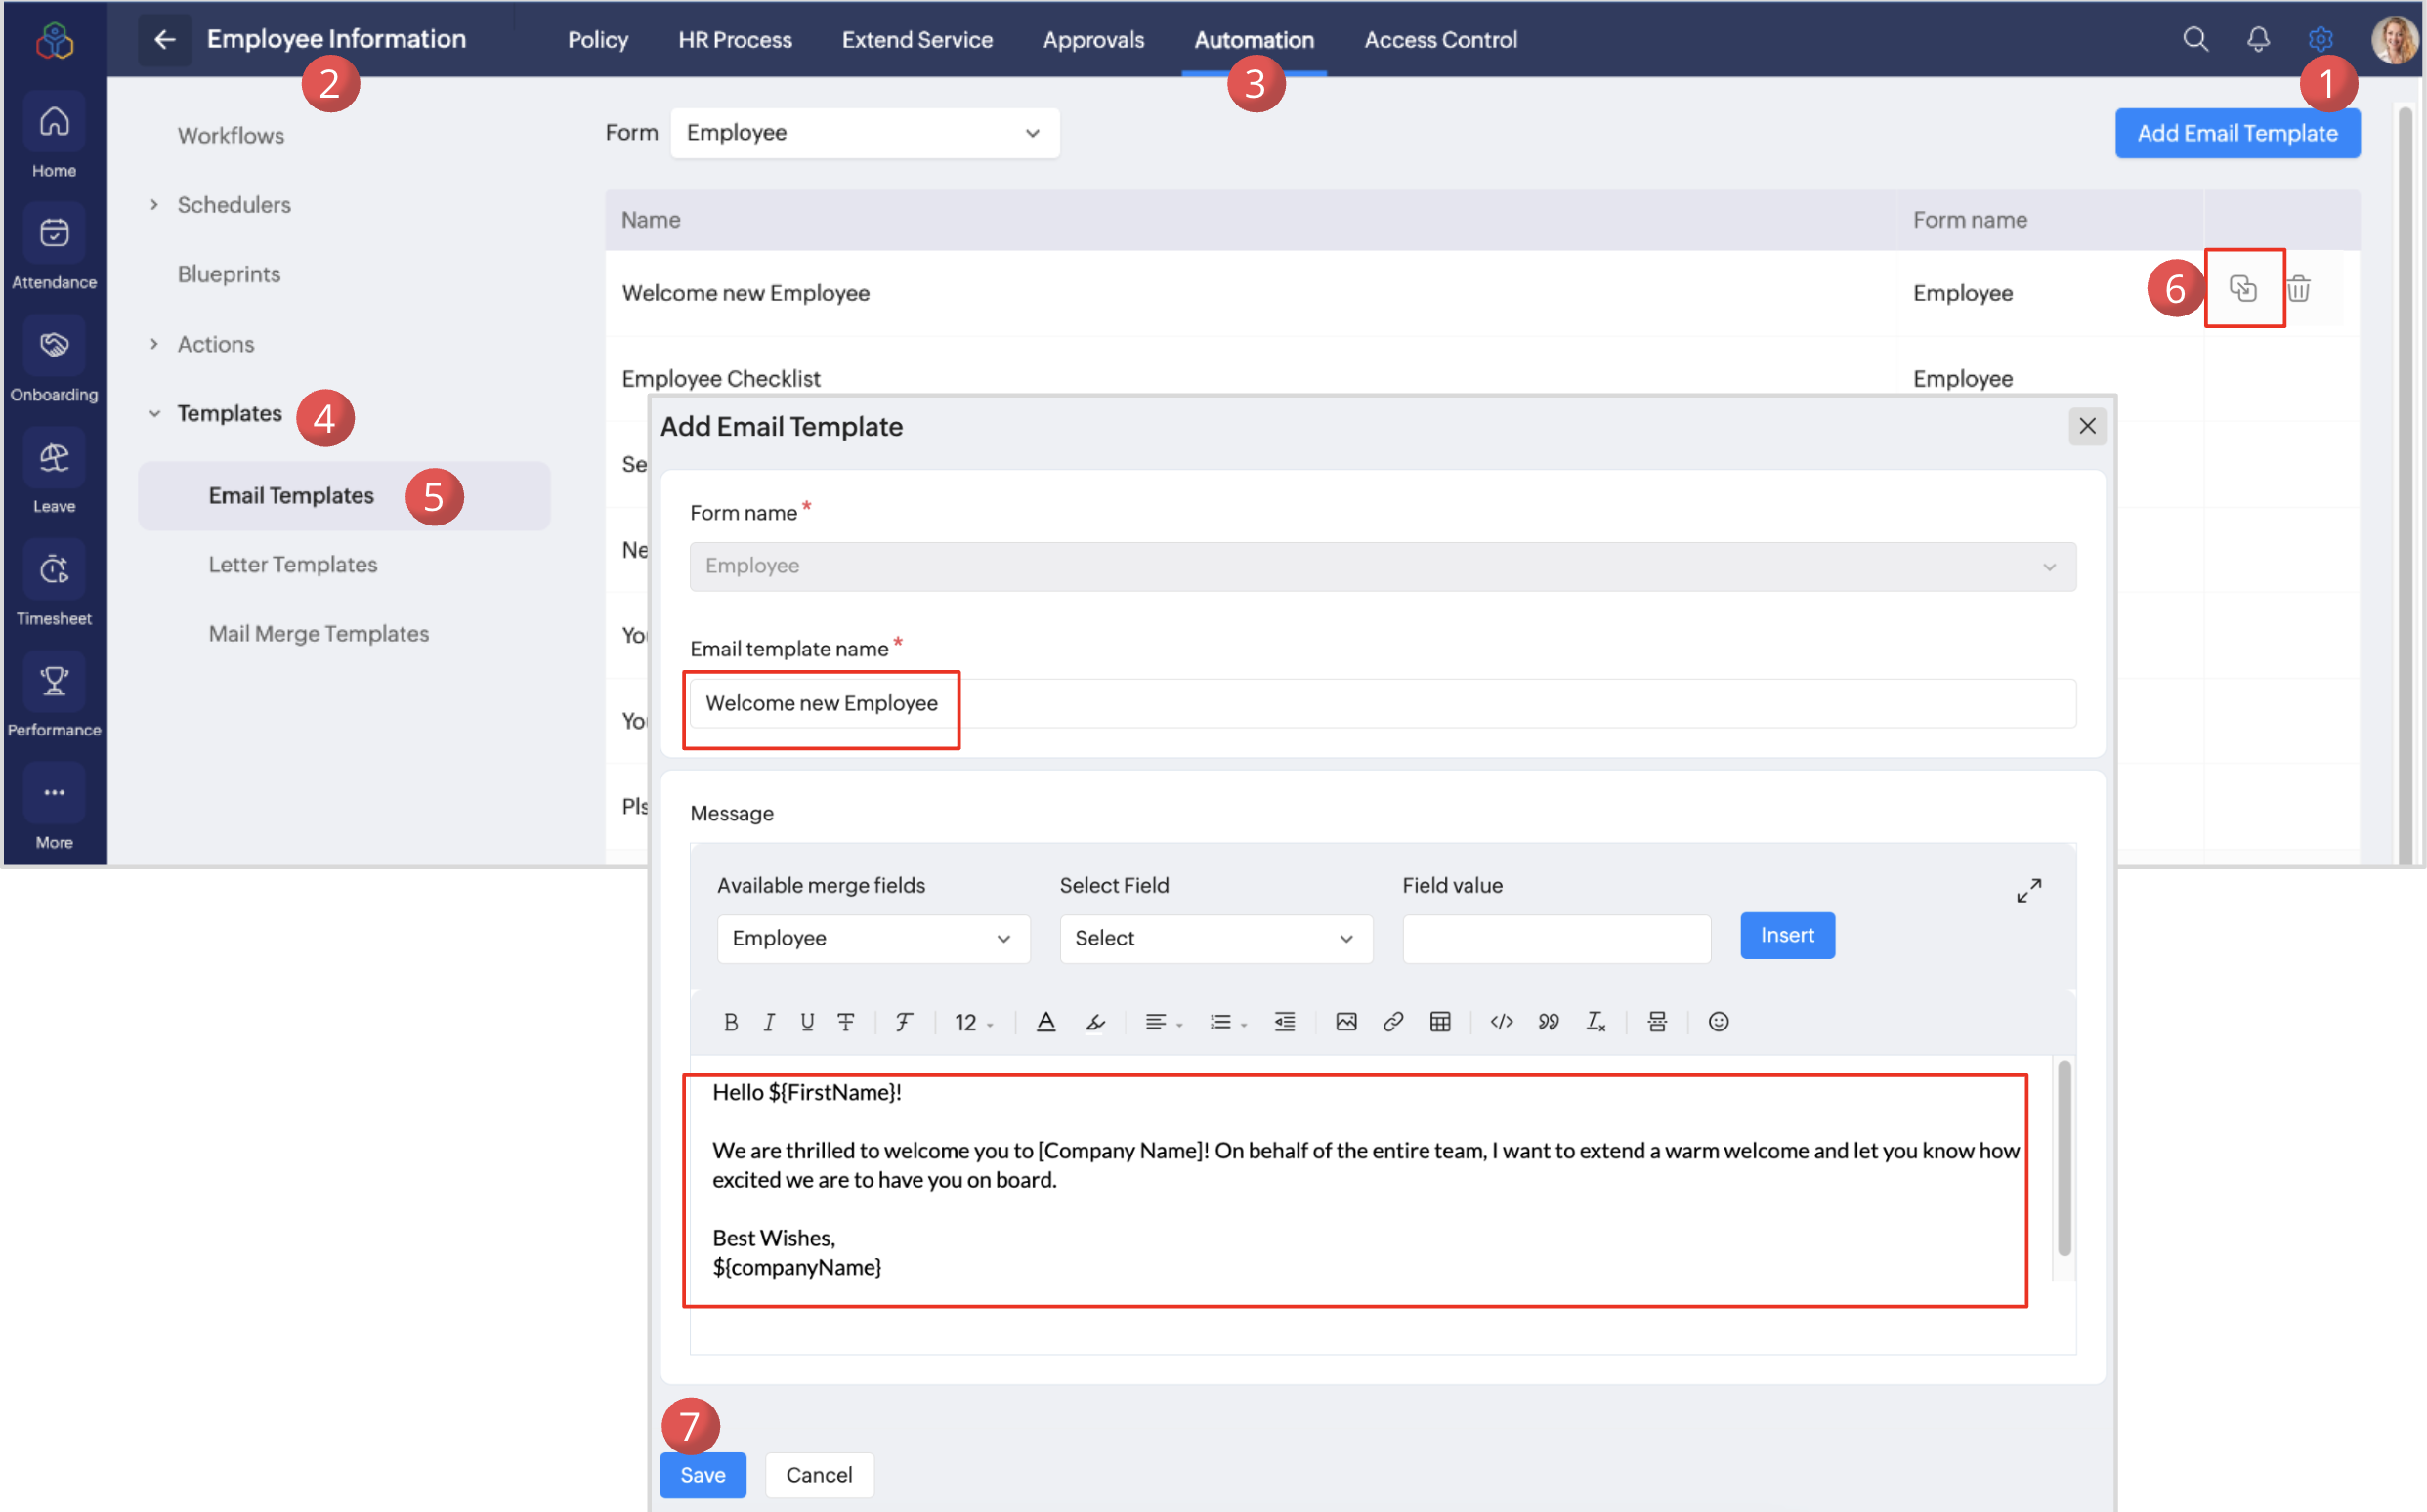Open the emoji picker
The width and height of the screenshot is (2427, 1512).
tap(1718, 1021)
